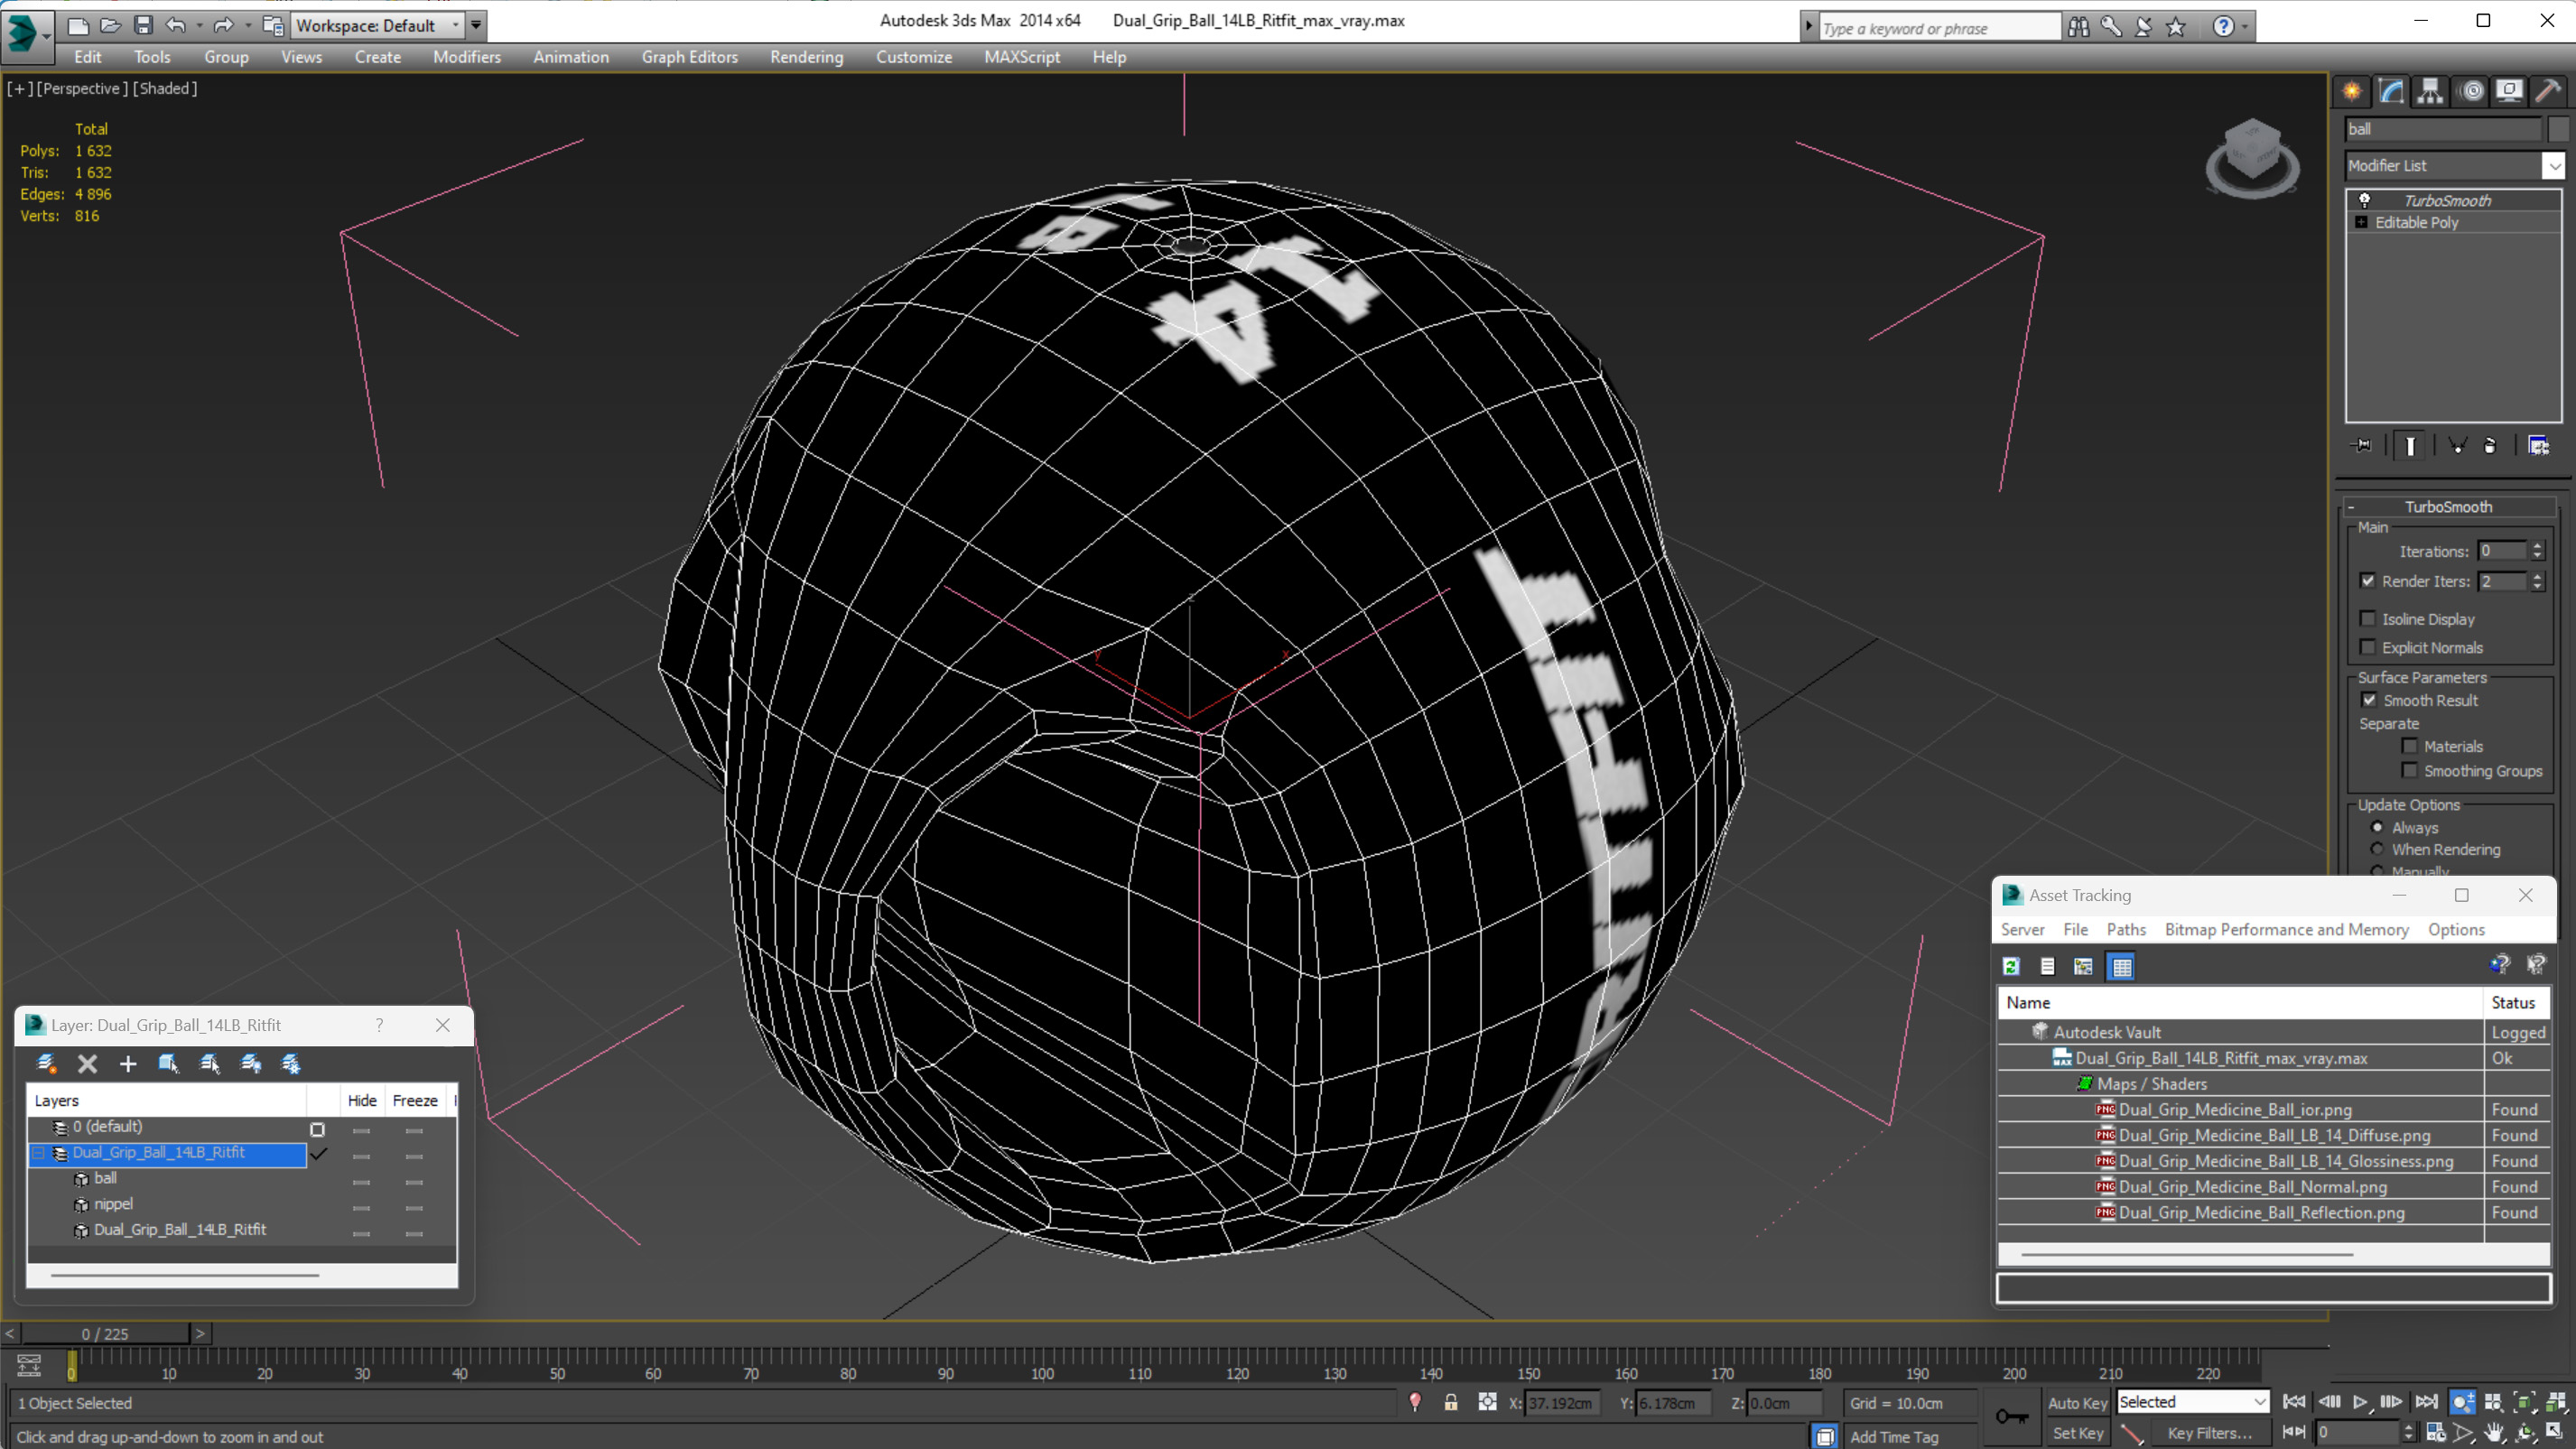The height and width of the screenshot is (1449, 2576).
Task: Select the Always update radio button
Action: click(x=2377, y=827)
